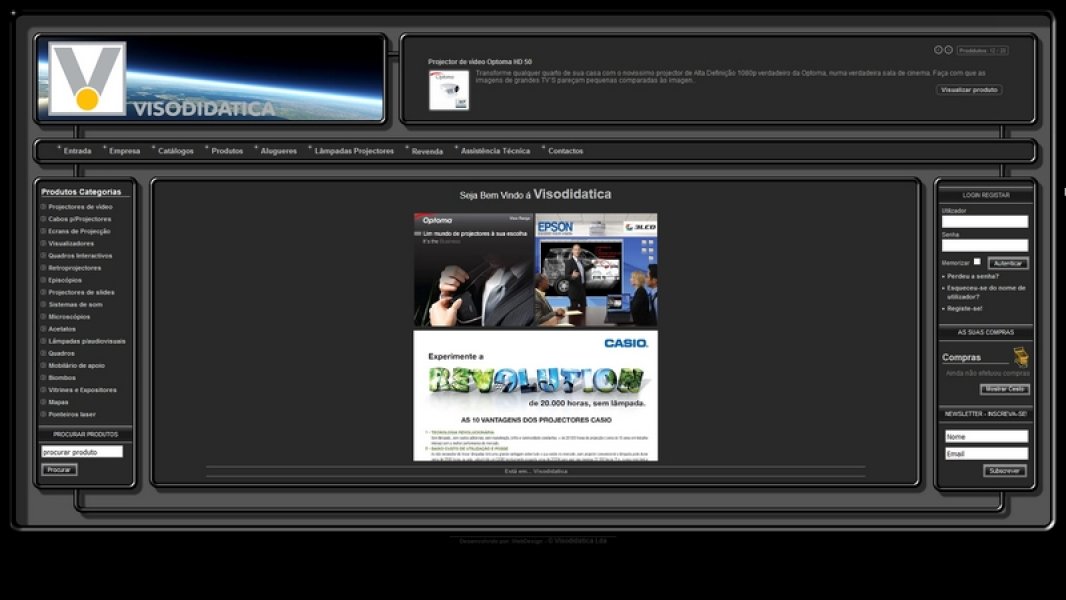Click the Visodidatica logo banner
Screen dimensions: 1066x600
(x=211, y=79)
